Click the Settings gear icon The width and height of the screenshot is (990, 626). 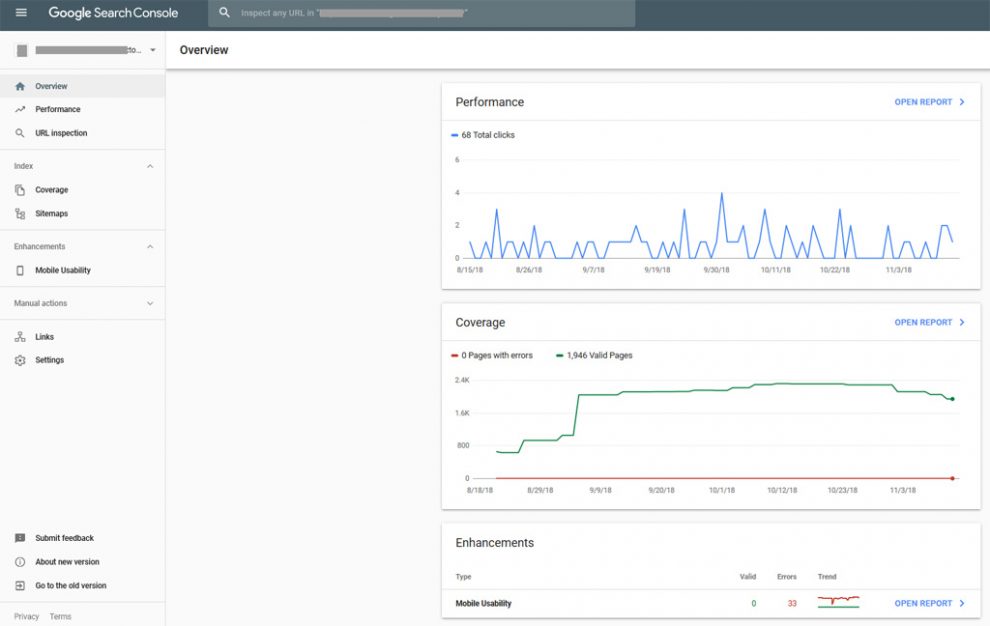[x=20, y=360]
